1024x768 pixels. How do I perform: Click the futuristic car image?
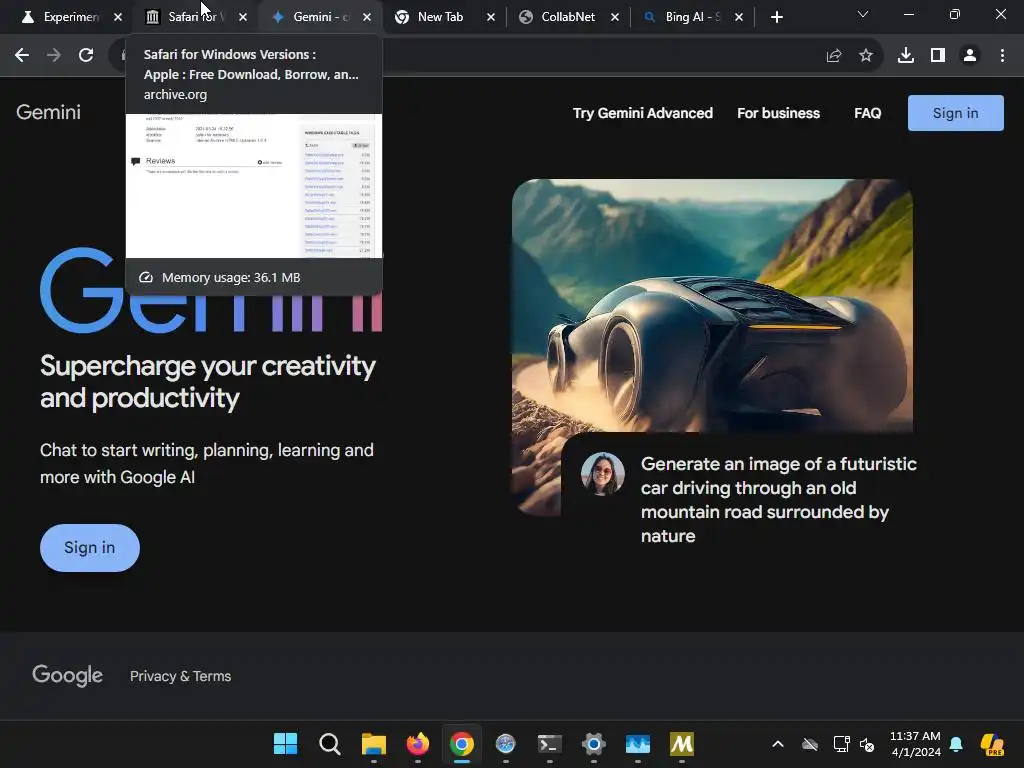click(x=712, y=305)
